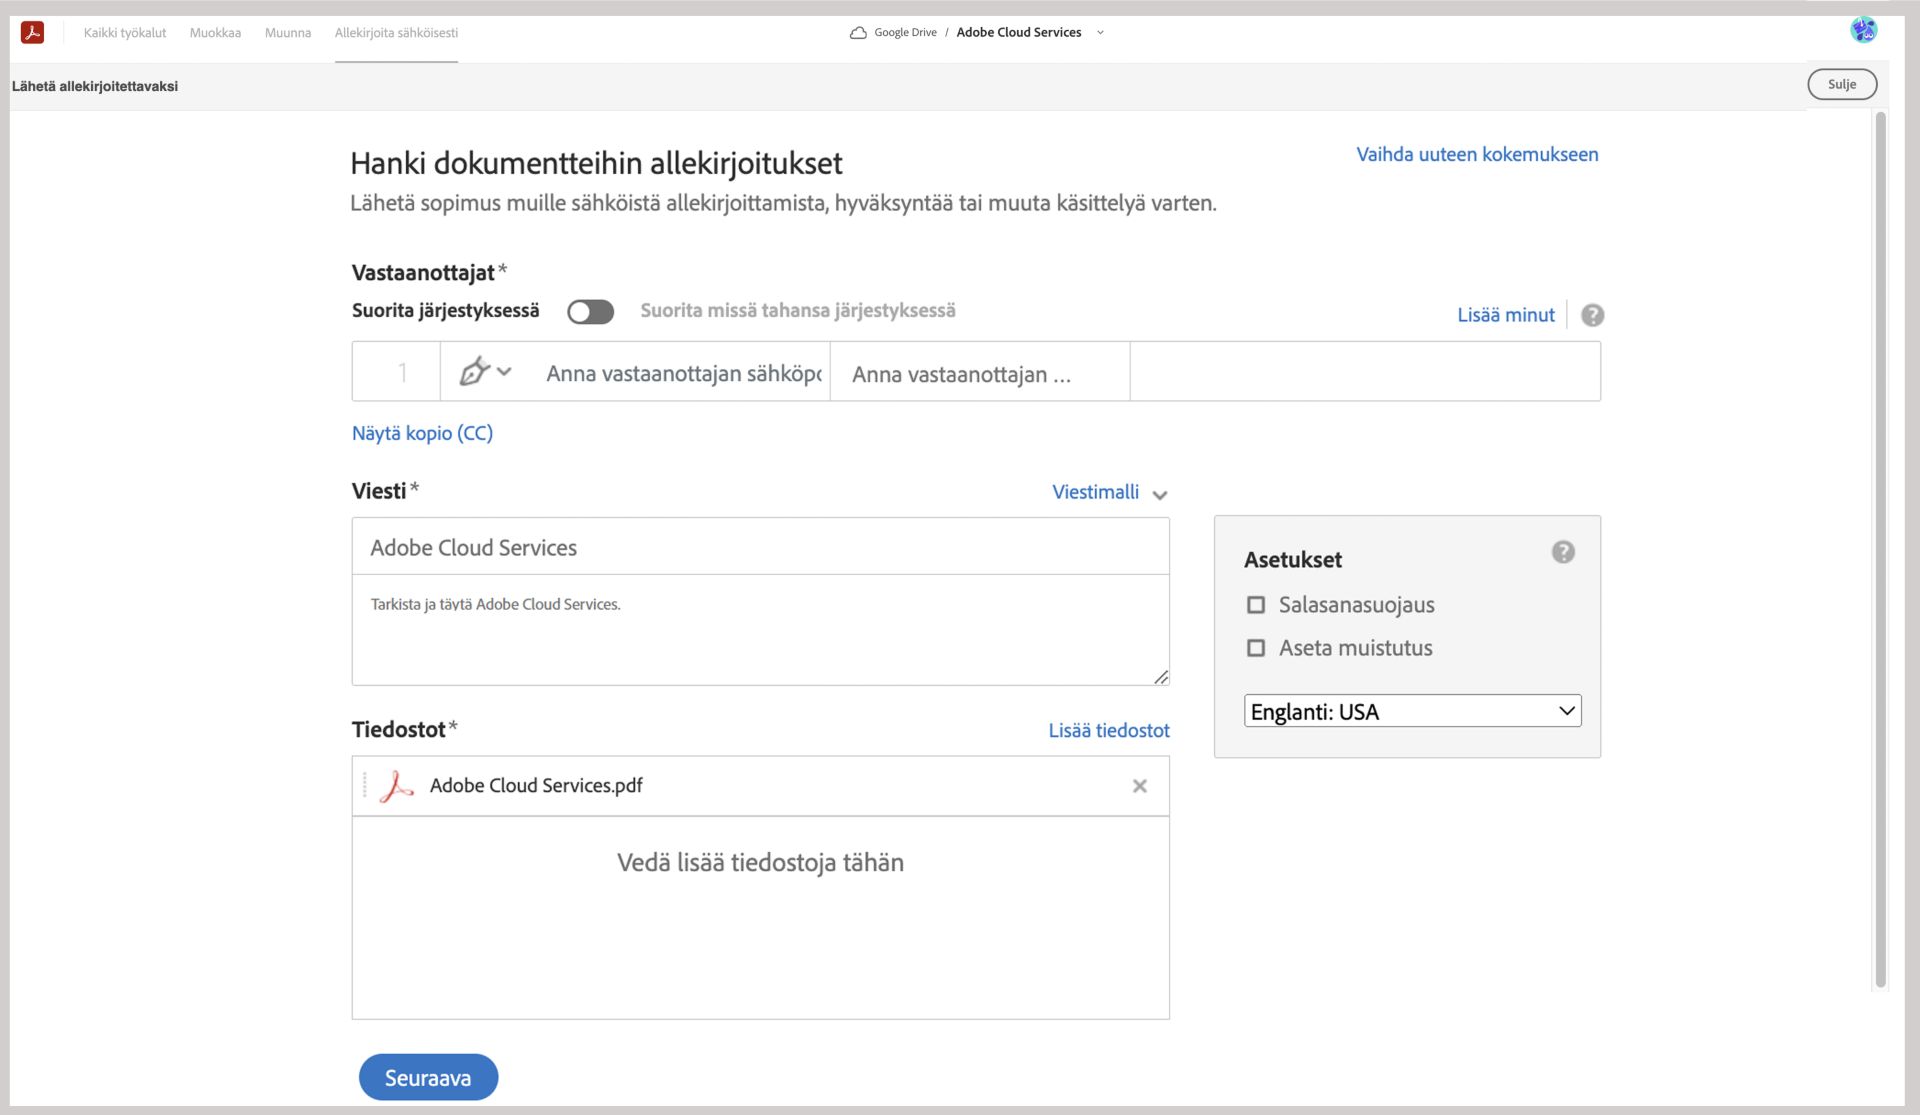
Task: Enable the Aseta muistutus checkbox
Action: (1257, 648)
